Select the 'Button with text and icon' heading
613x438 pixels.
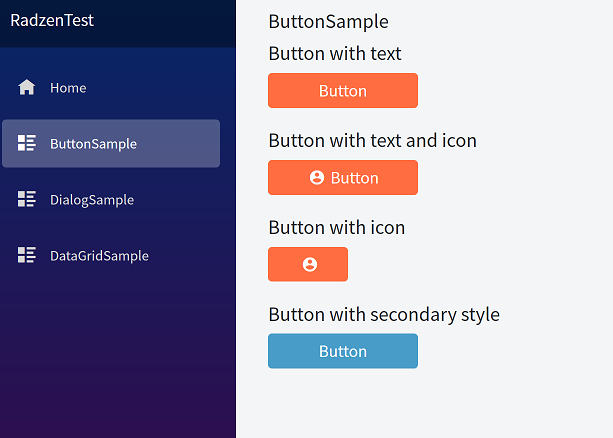[x=372, y=140]
